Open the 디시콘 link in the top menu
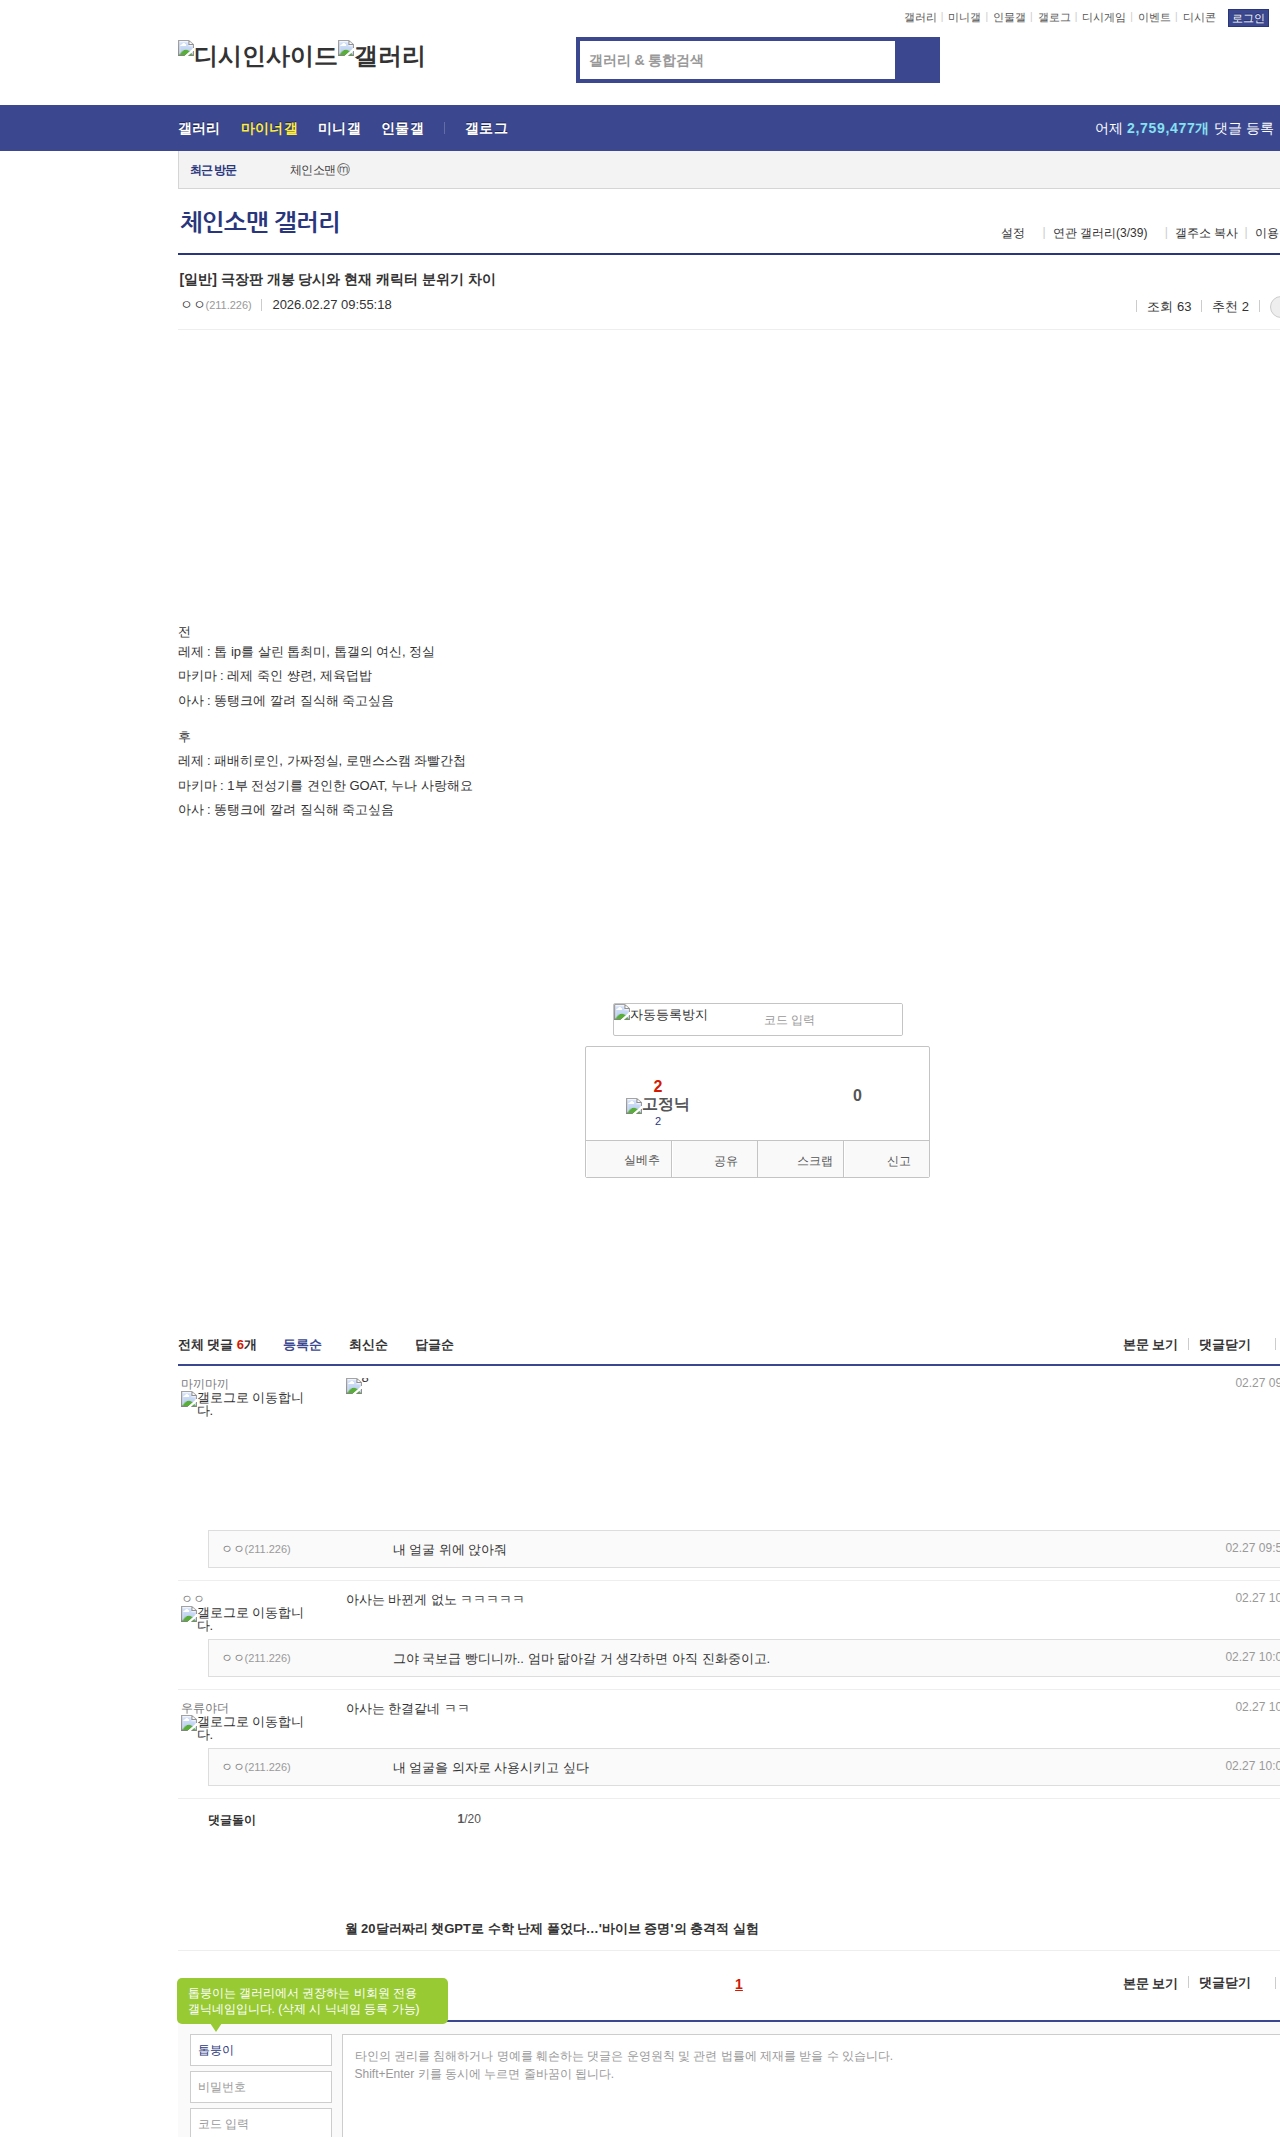 pos(1199,18)
